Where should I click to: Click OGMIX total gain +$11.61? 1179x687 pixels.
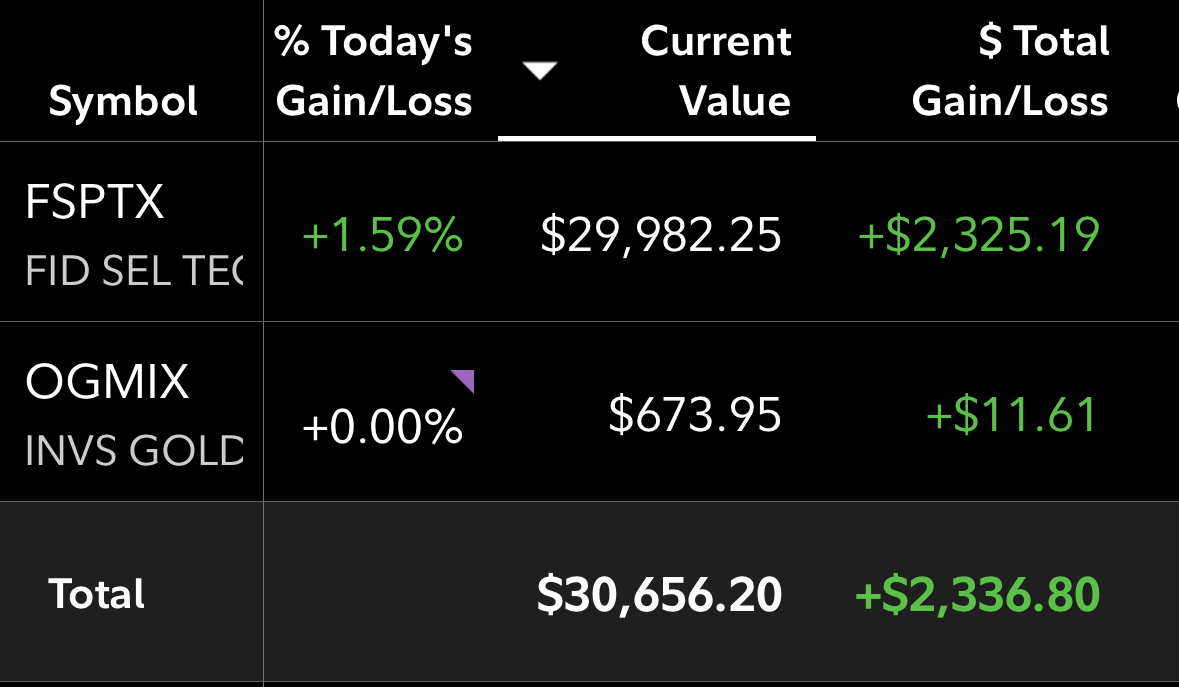point(1012,414)
